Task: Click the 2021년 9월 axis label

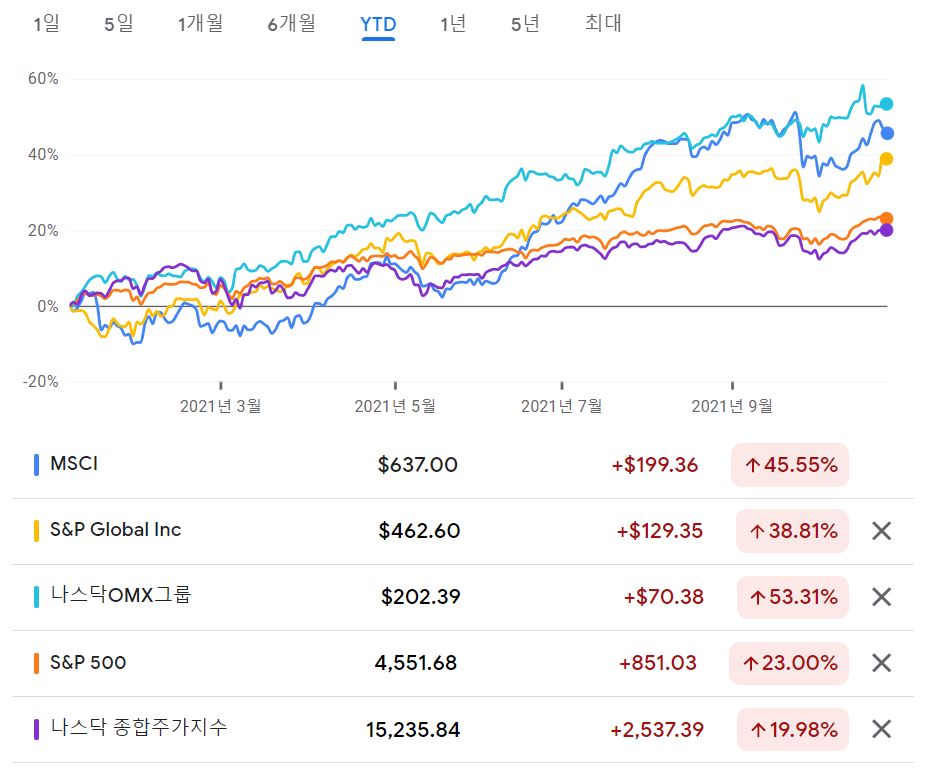Action: pos(732,406)
